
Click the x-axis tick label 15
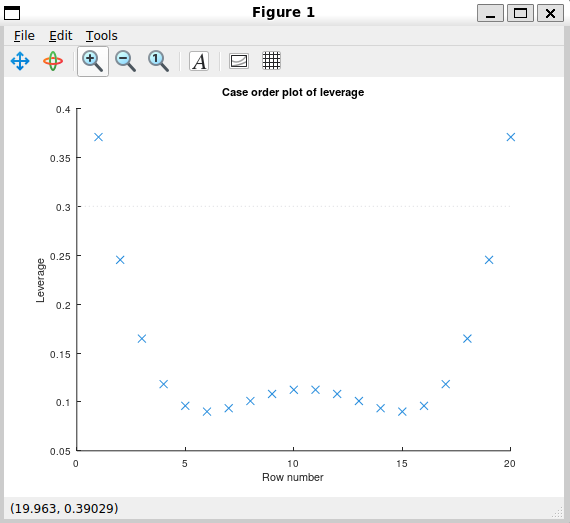click(x=402, y=464)
